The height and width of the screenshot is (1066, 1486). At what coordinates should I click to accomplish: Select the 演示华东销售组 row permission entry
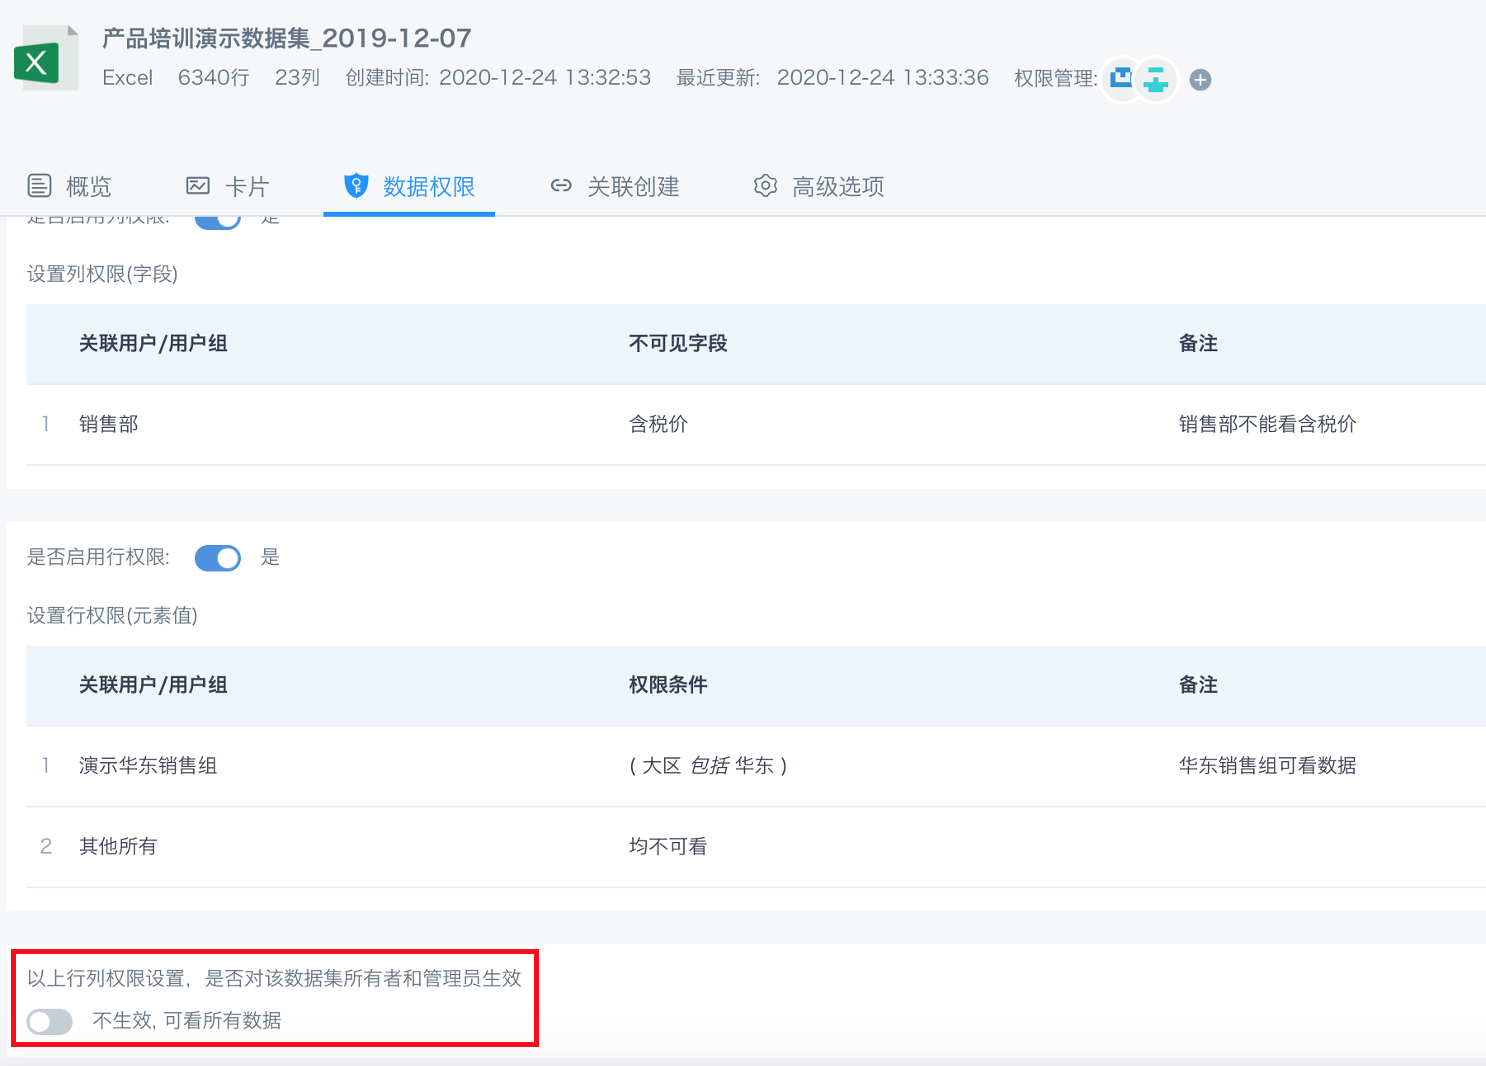[x=148, y=766]
